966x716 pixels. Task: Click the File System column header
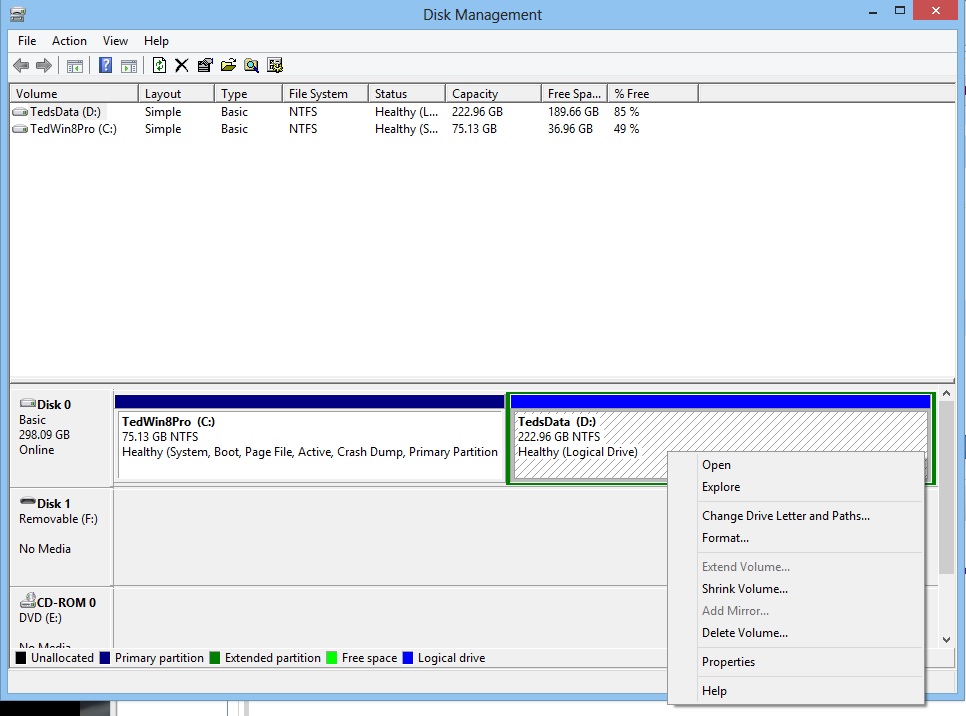pos(318,94)
